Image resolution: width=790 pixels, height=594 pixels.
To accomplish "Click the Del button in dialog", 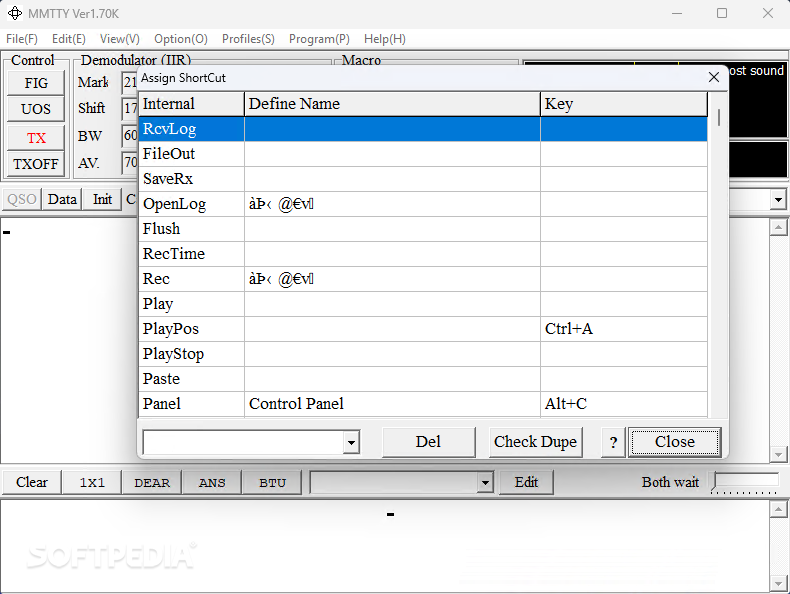I will click(x=428, y=442).
